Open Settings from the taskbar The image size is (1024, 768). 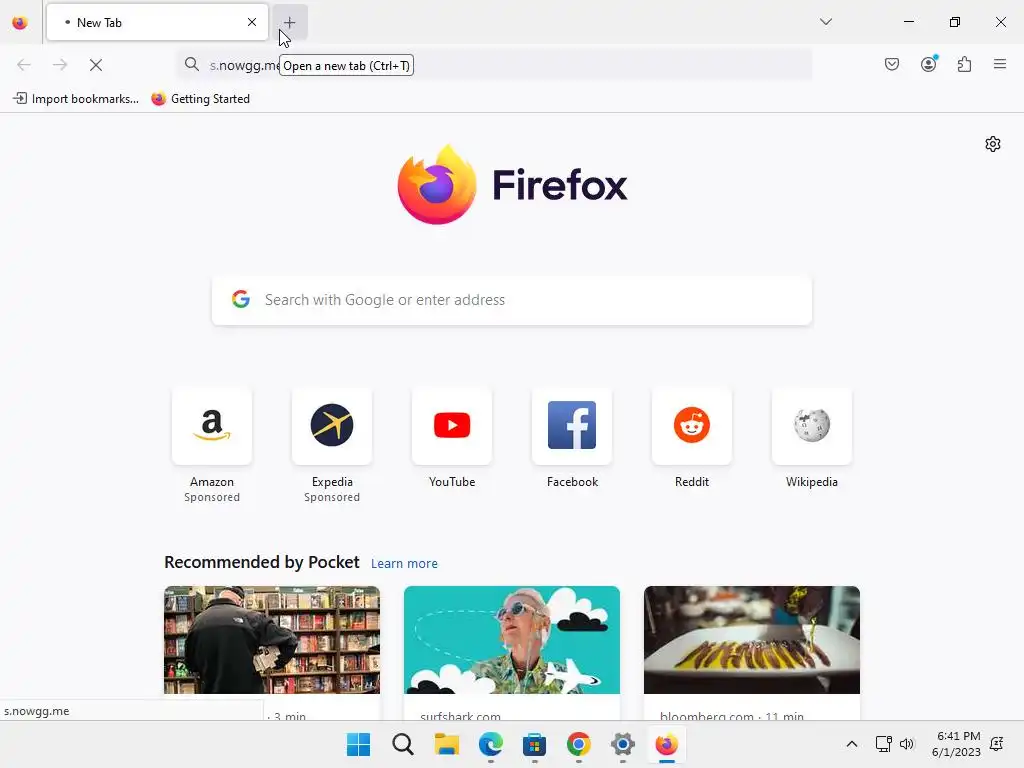[622, 744]
